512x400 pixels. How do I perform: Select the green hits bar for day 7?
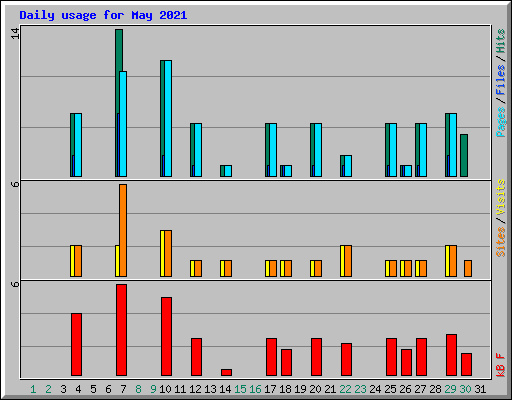point(119,50)
